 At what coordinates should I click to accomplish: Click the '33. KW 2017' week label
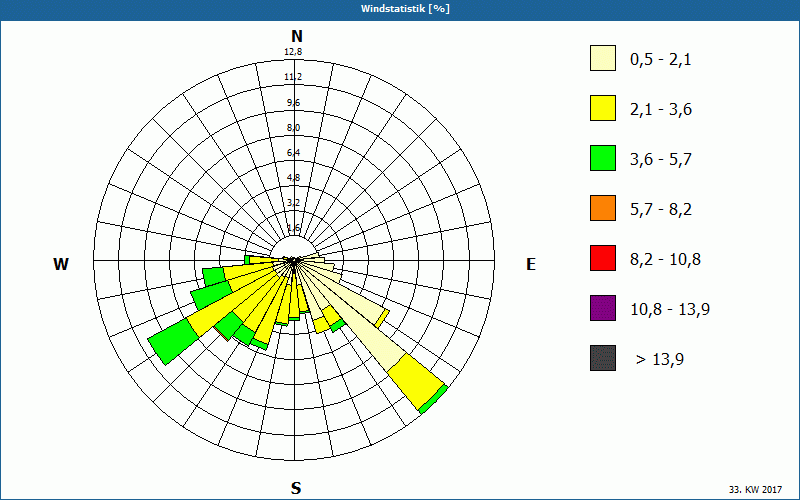coord(755,490)
